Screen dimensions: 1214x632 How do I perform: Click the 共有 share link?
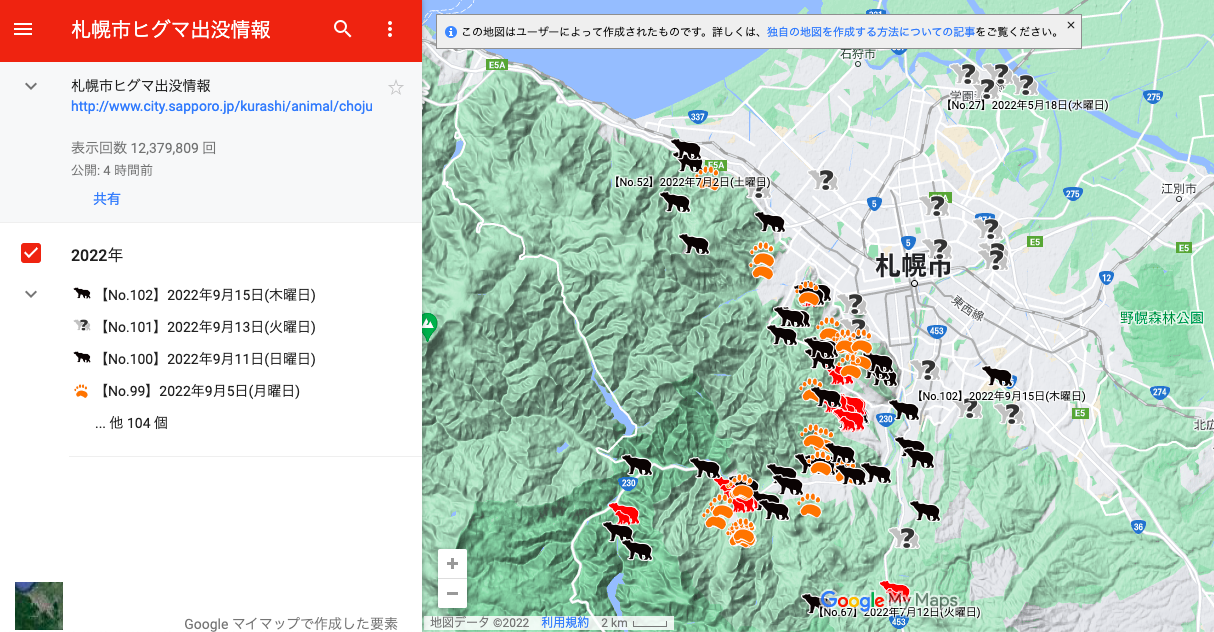[107, 199]
